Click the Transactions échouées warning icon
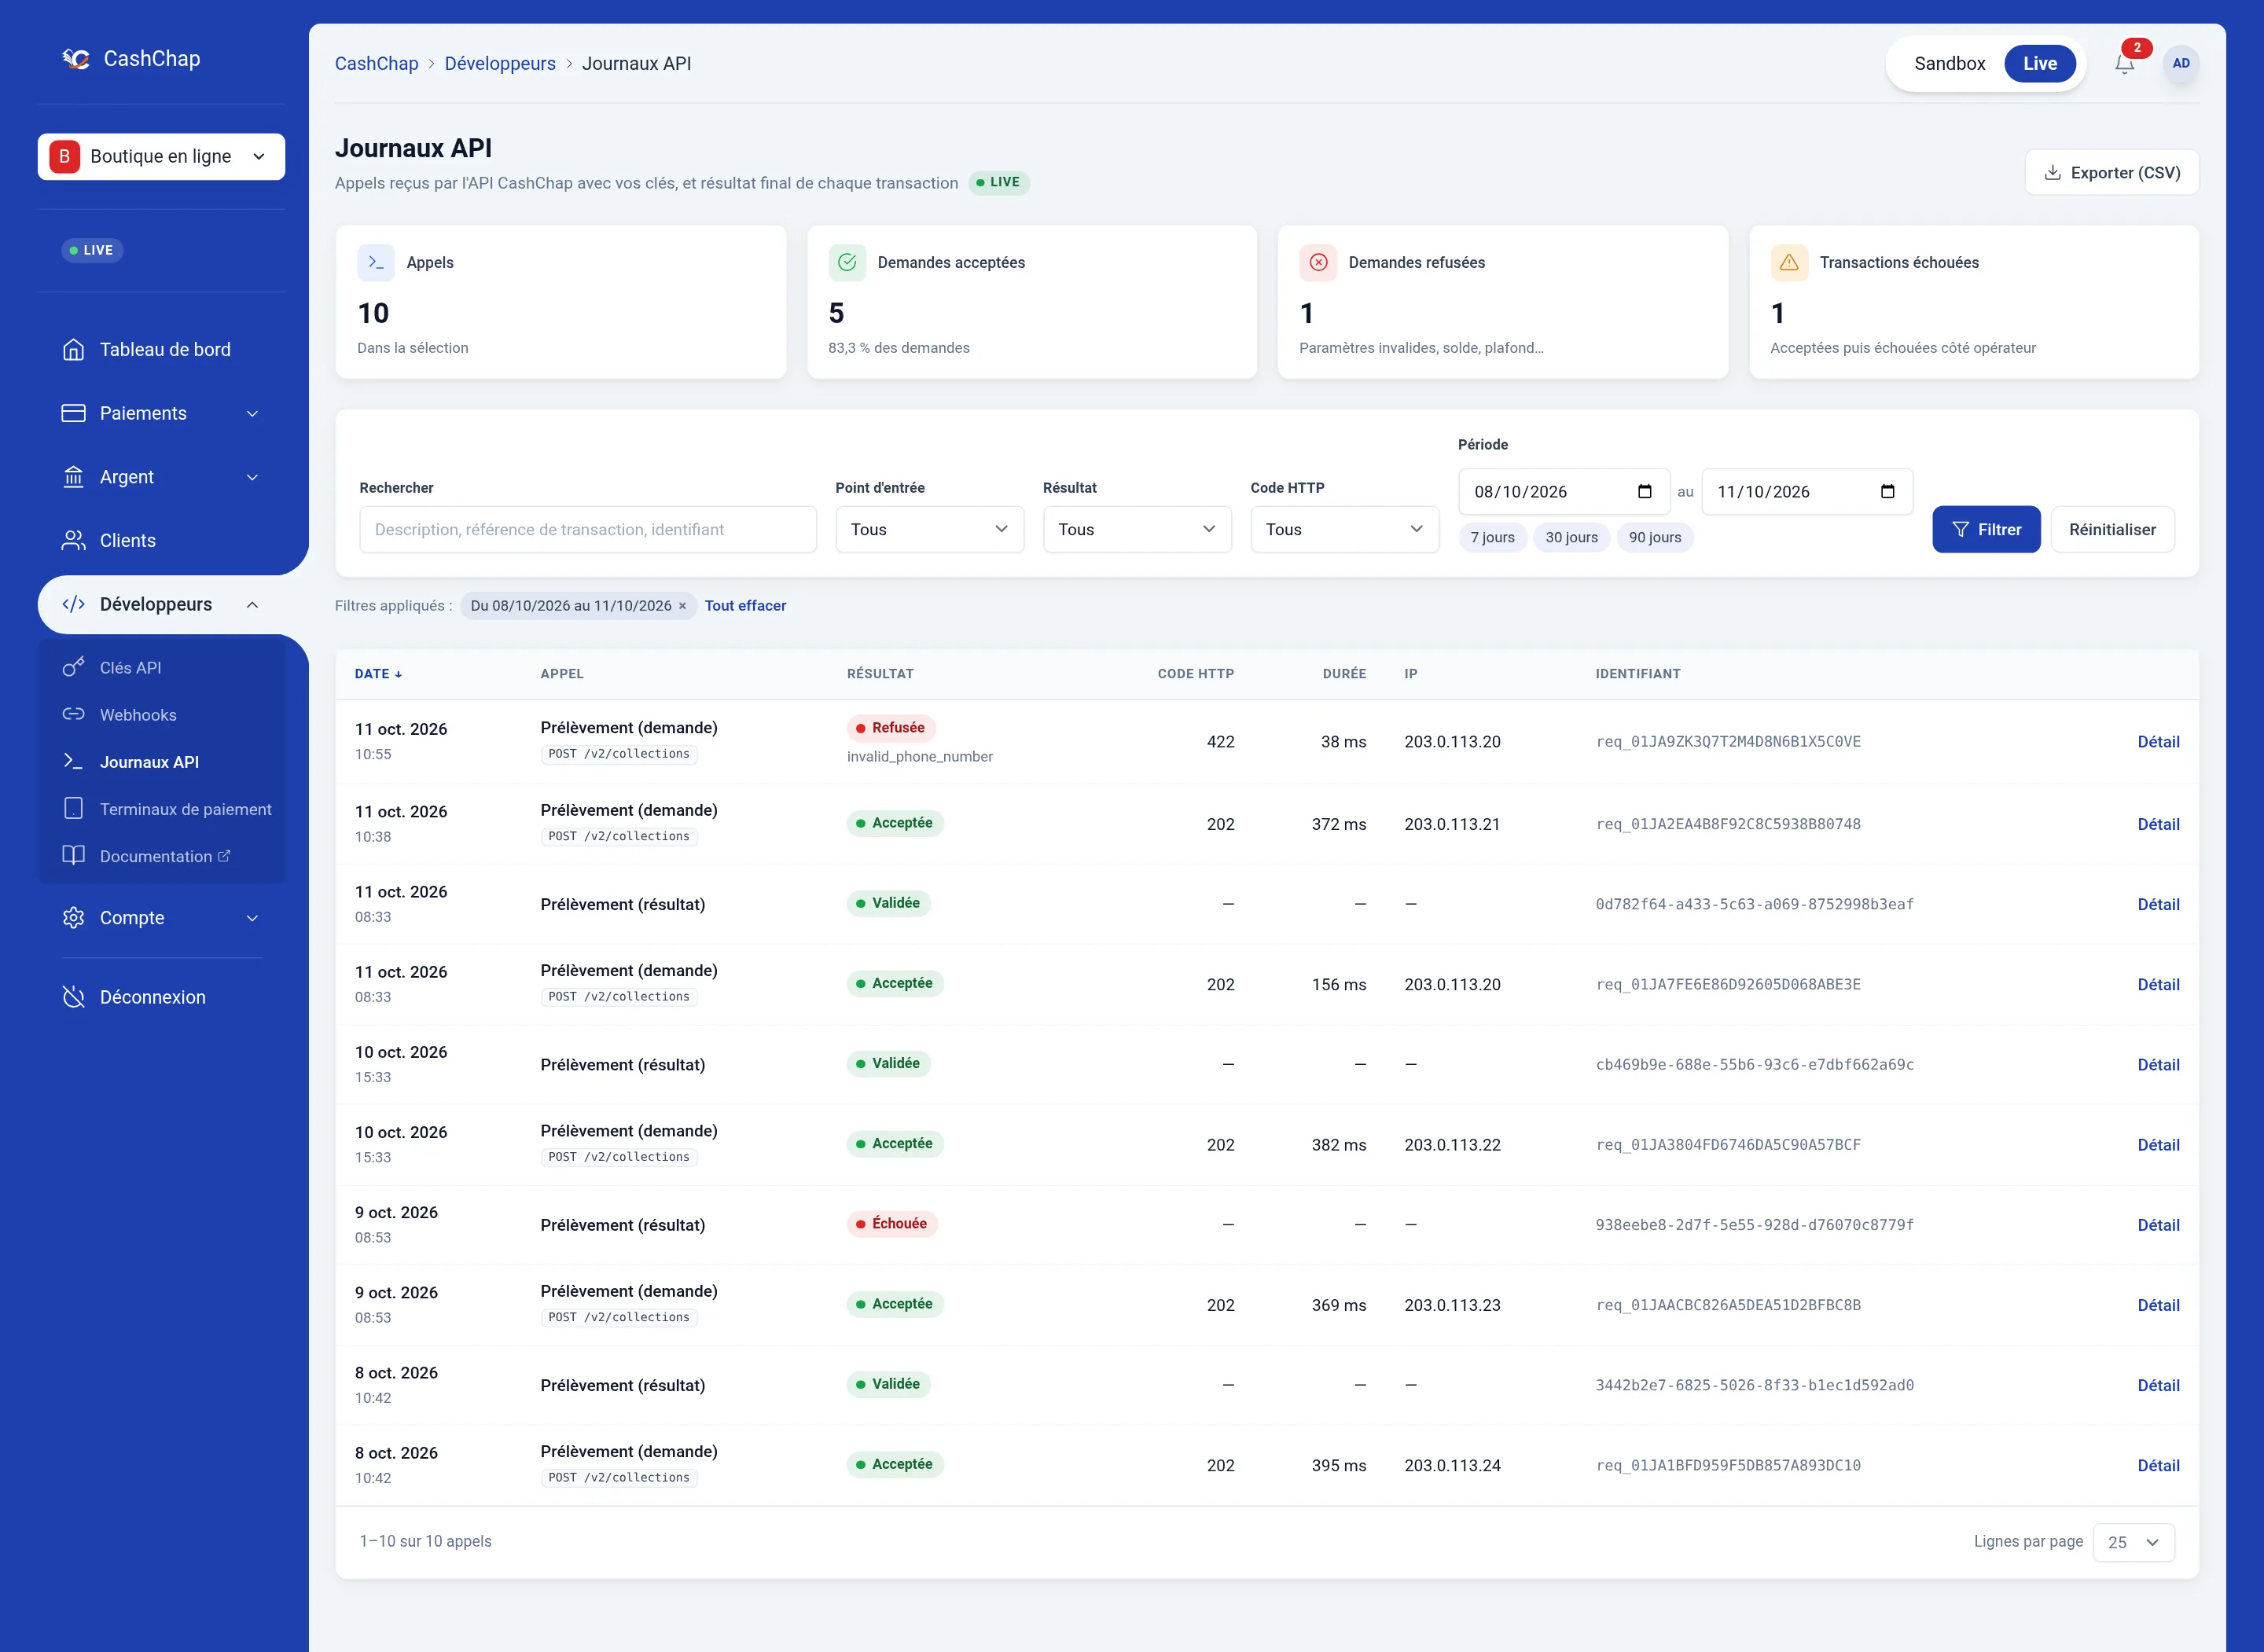Screen dimensions: 2264x1652 [x=1789, y=262]
